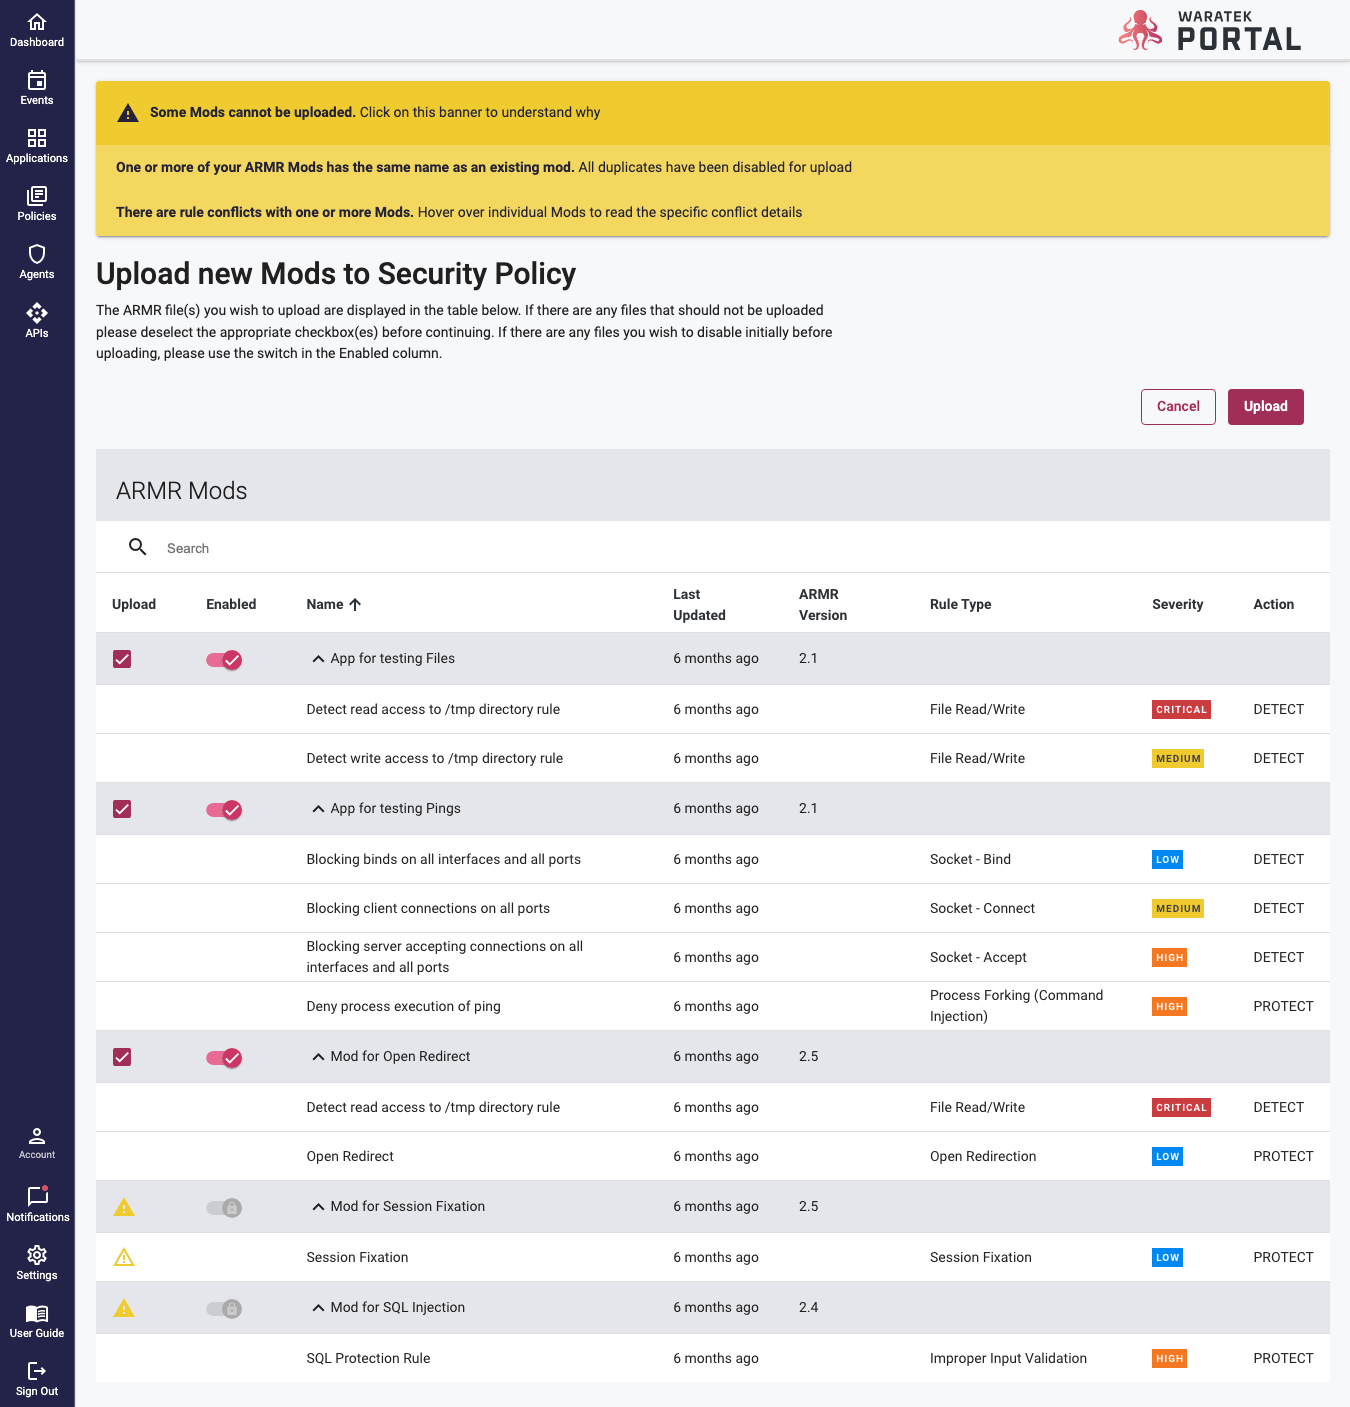Click the Search field in ARMR Mods
This screenshot has height=1407, width=1350.
[400, 548]
